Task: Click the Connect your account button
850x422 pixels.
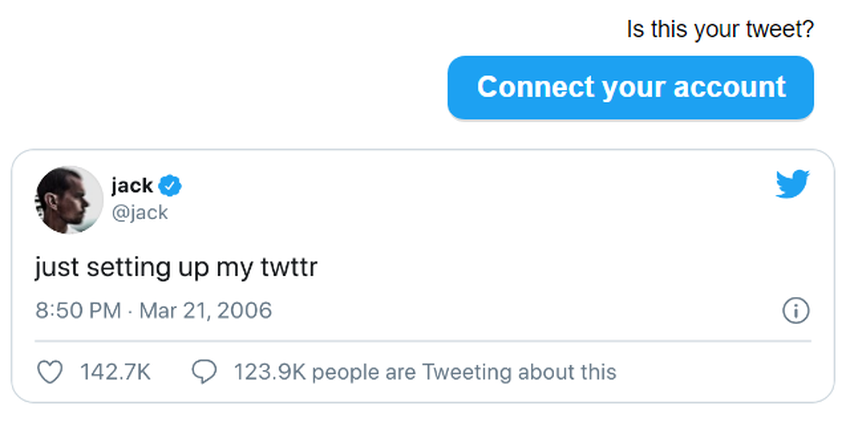Action: click(630, 88)
